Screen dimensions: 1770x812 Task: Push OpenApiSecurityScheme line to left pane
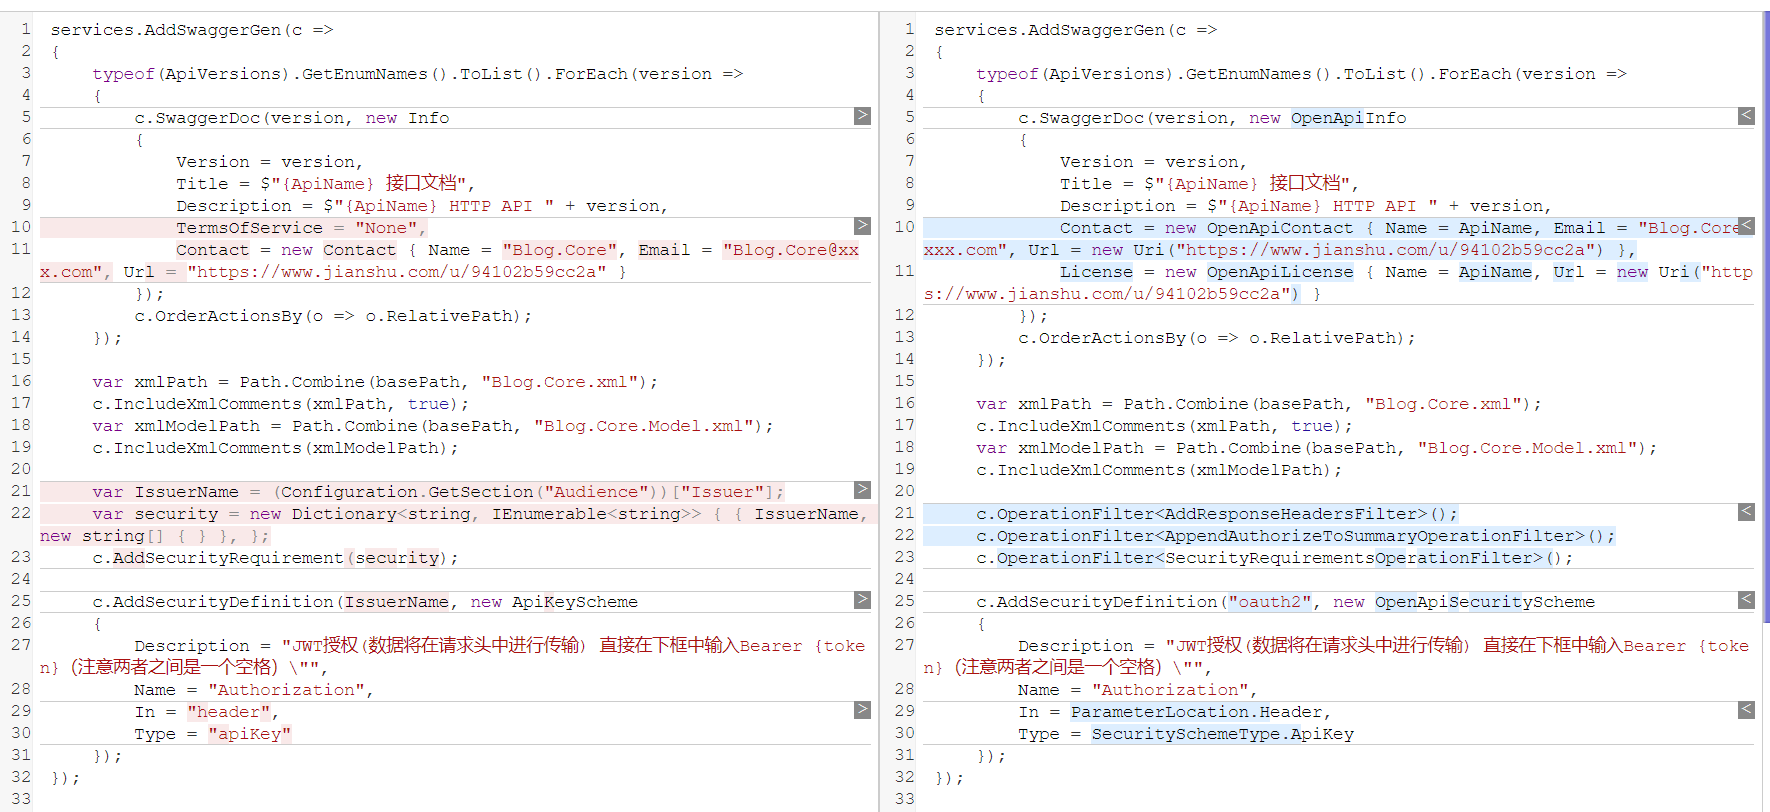coord(1746,600)
